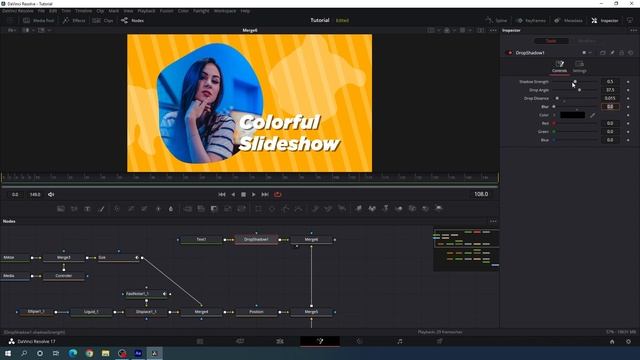The image size is (640, 360).
Task: Select the Position node
Action: coord(256,312)
